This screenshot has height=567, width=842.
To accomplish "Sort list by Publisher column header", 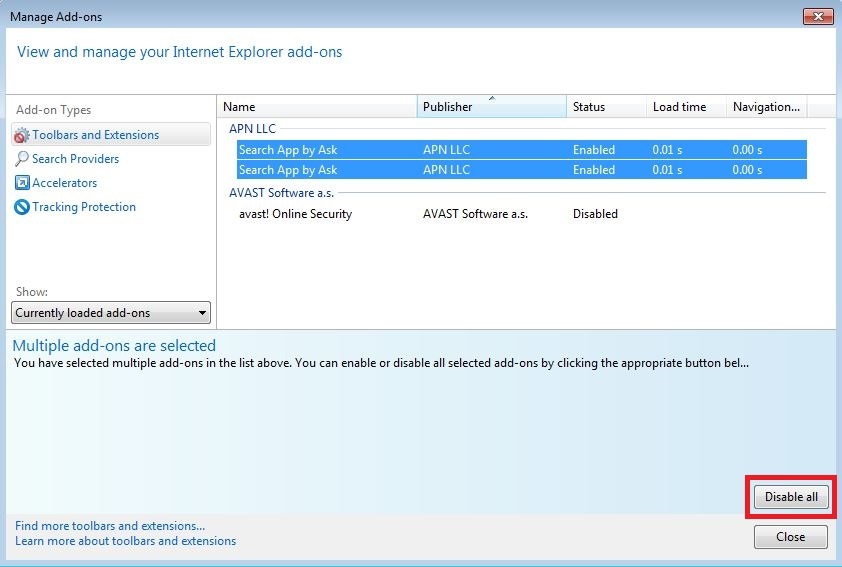I will pos(491,107).
